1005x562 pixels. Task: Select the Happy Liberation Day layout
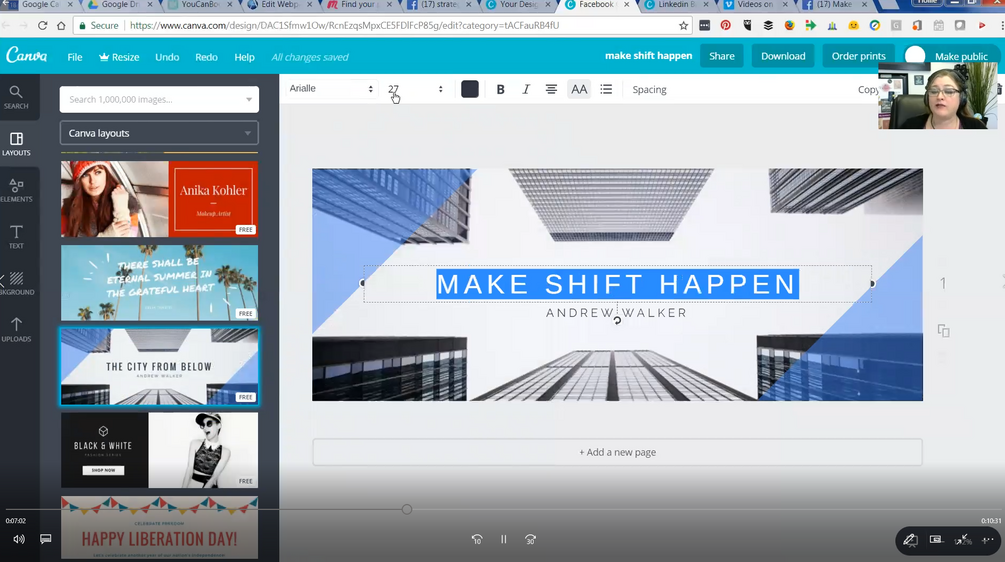[x=160, y=527]
